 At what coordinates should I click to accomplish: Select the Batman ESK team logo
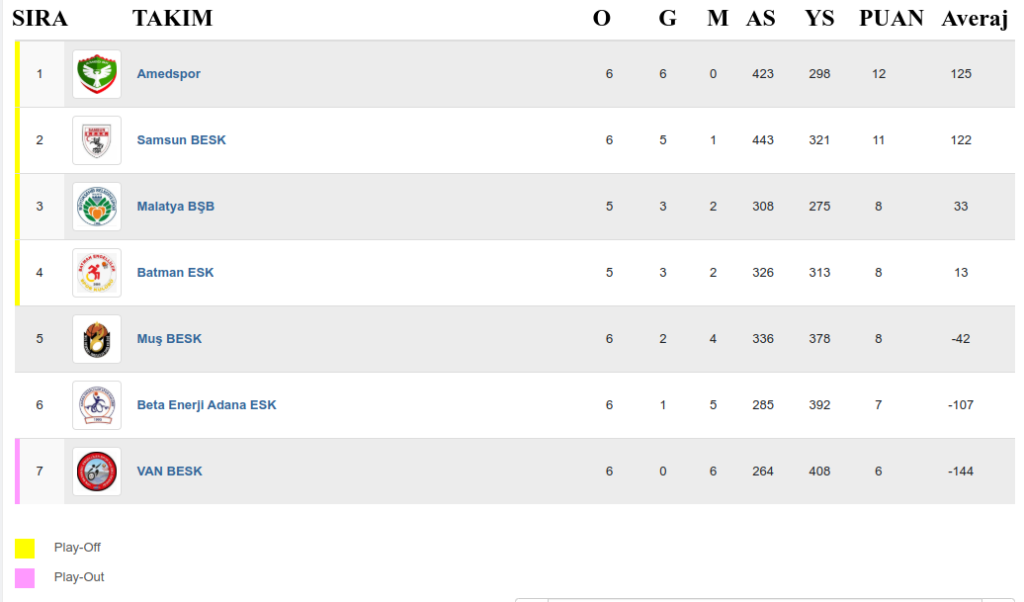[x=97, y=272]
